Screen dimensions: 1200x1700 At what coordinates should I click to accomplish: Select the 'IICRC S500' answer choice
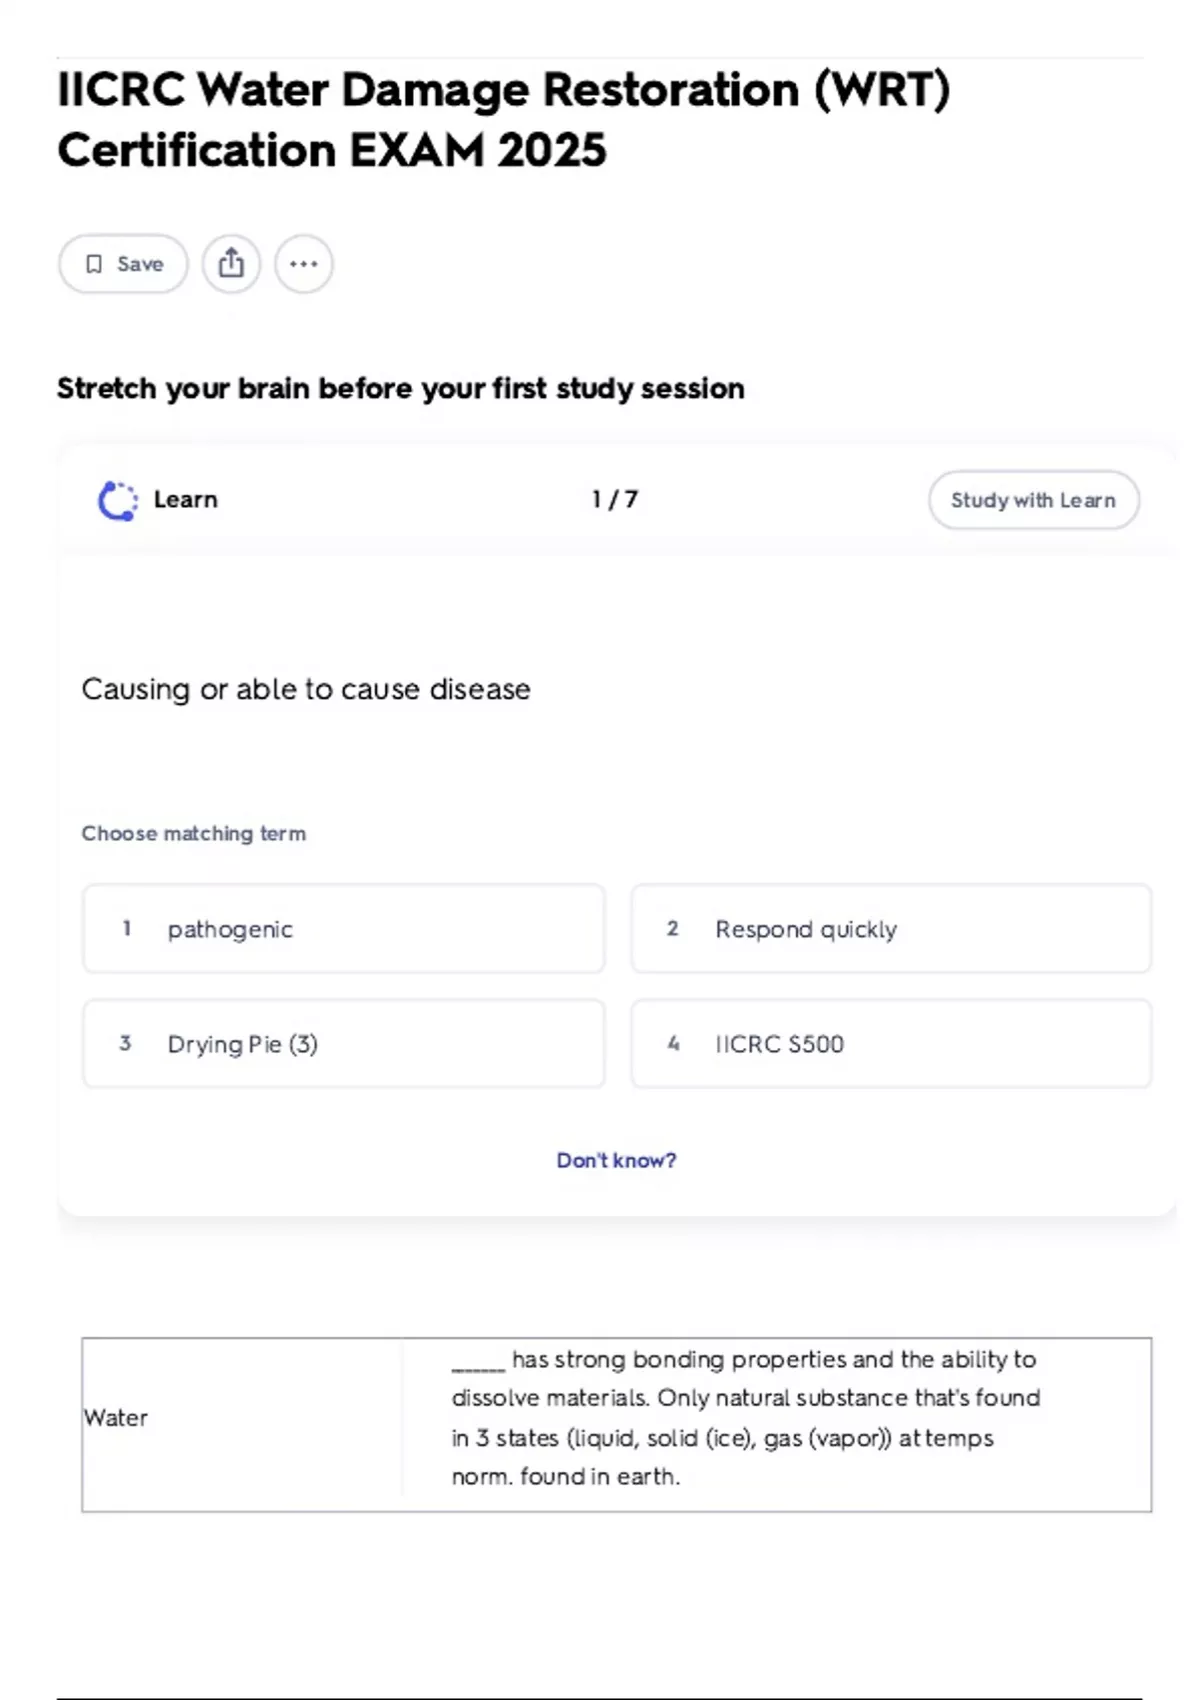[890, 1044]
